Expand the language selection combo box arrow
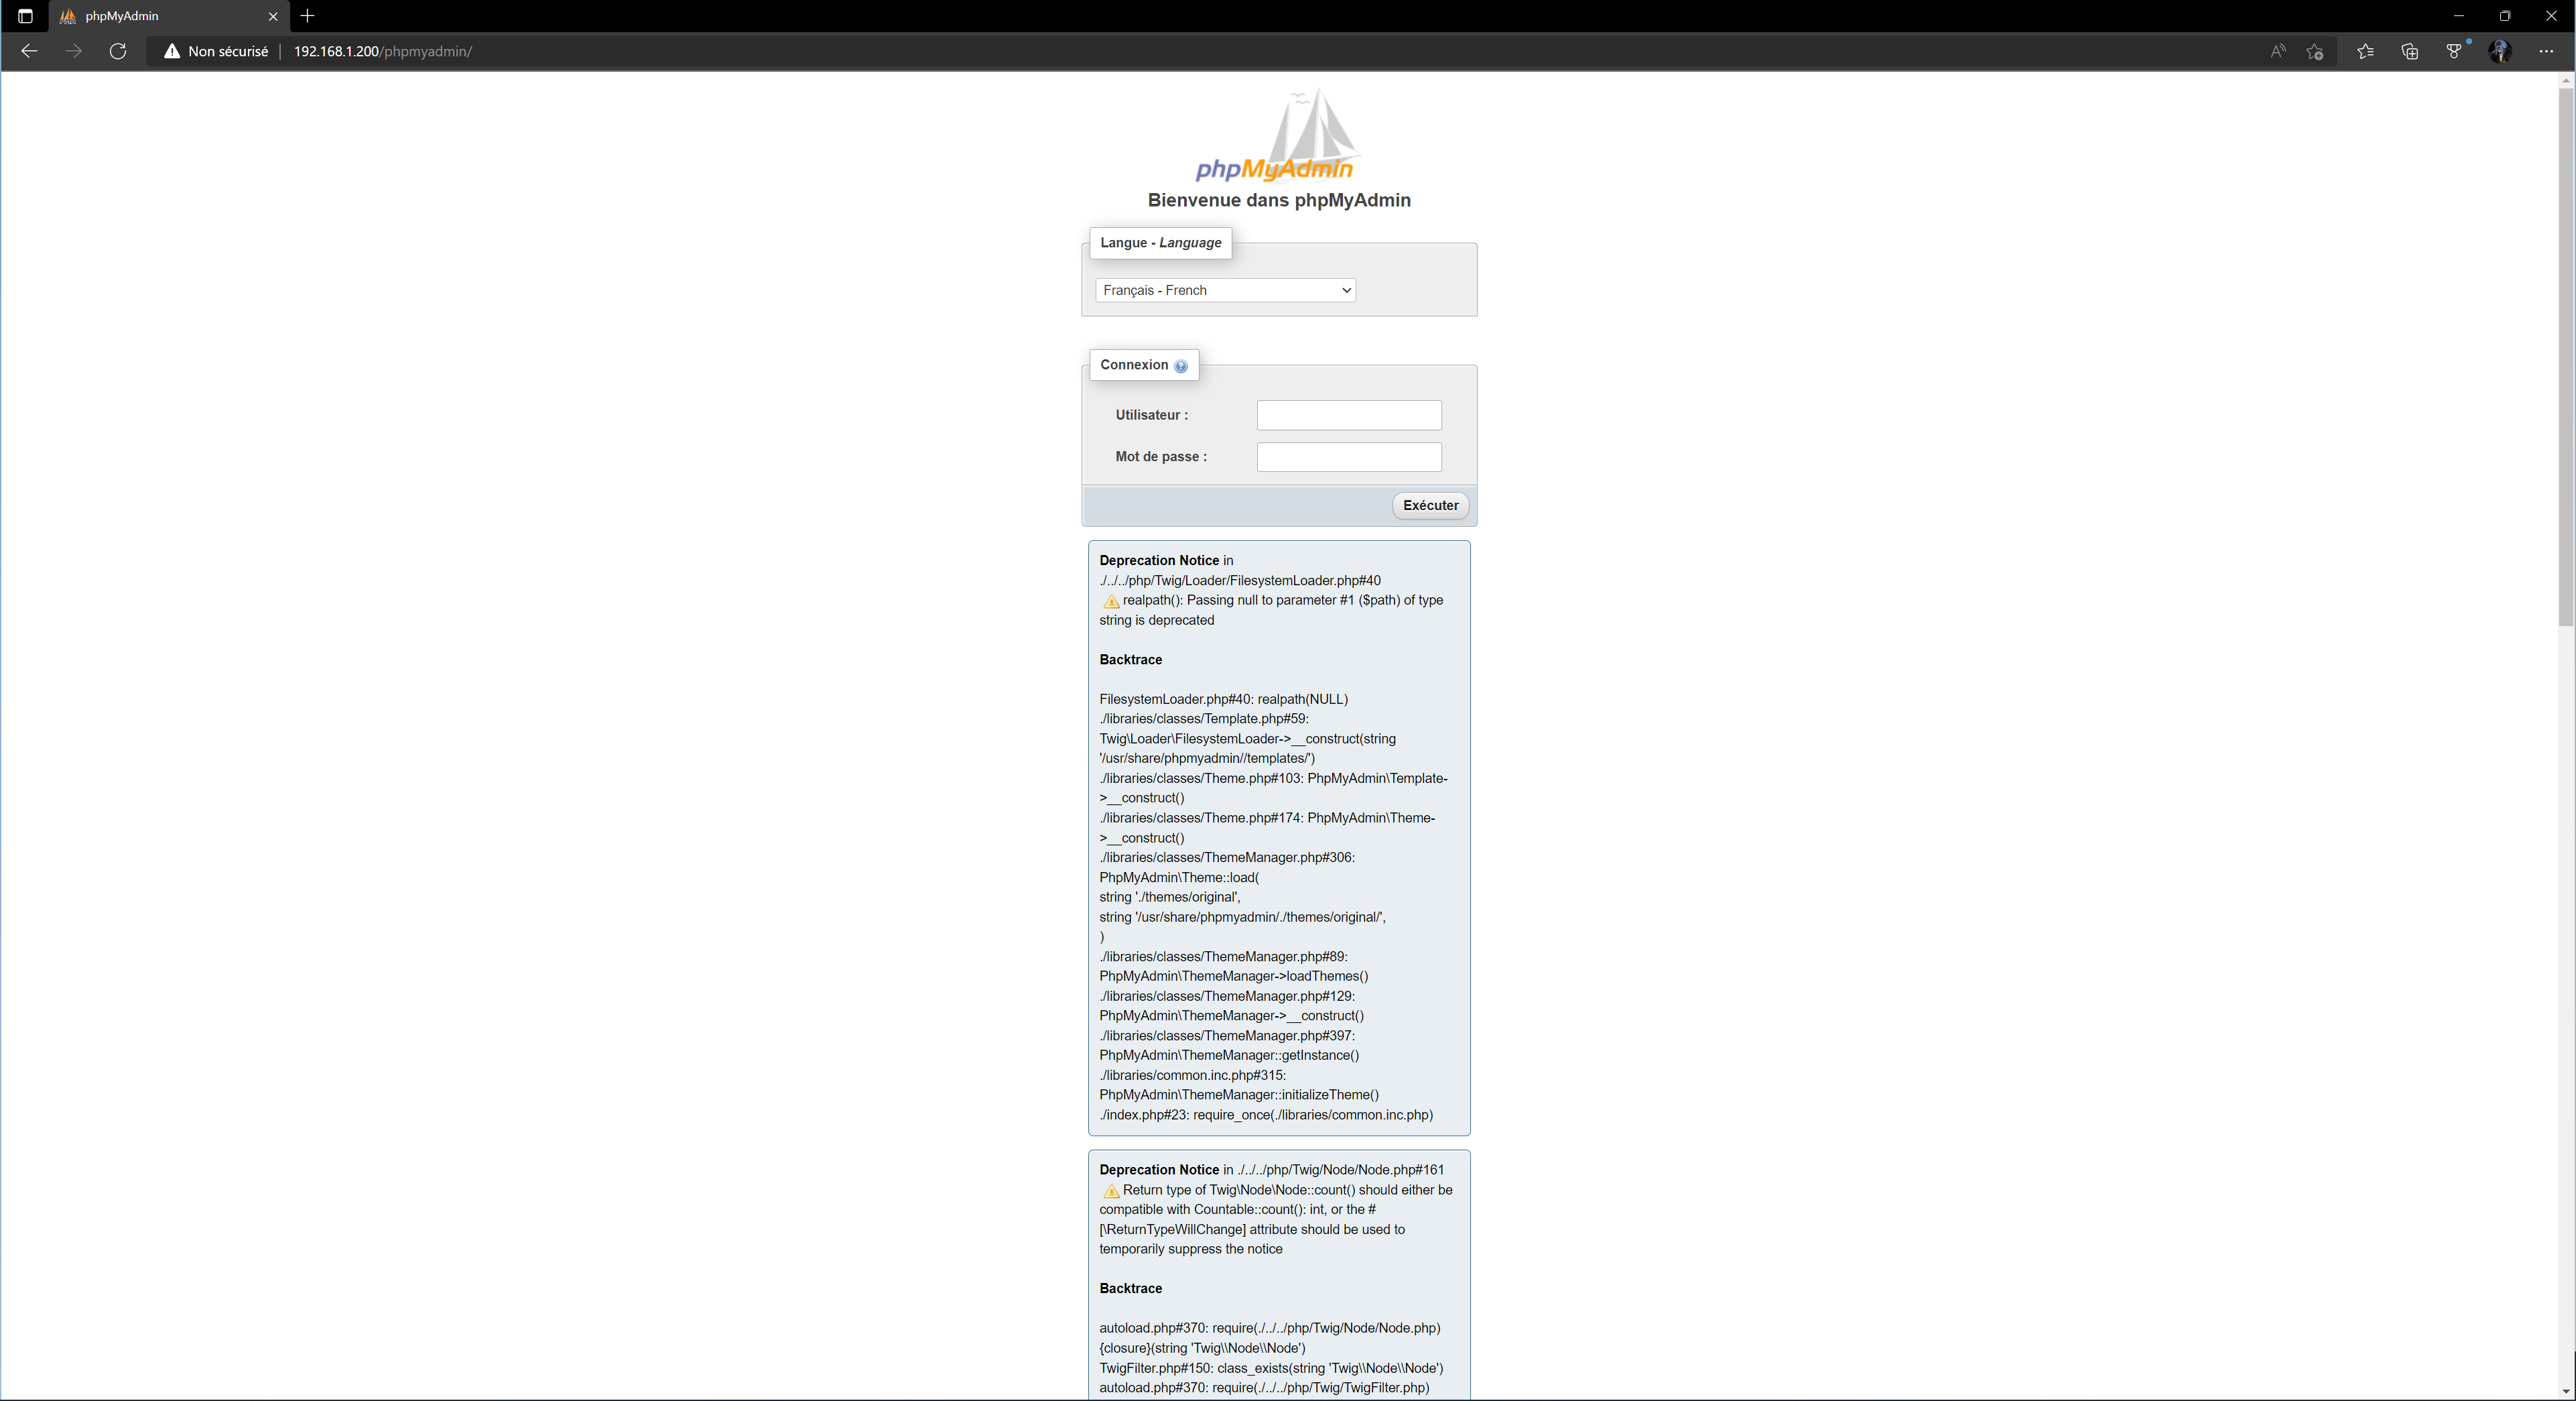2576x1401 pixels. (x=1345, y=290)
